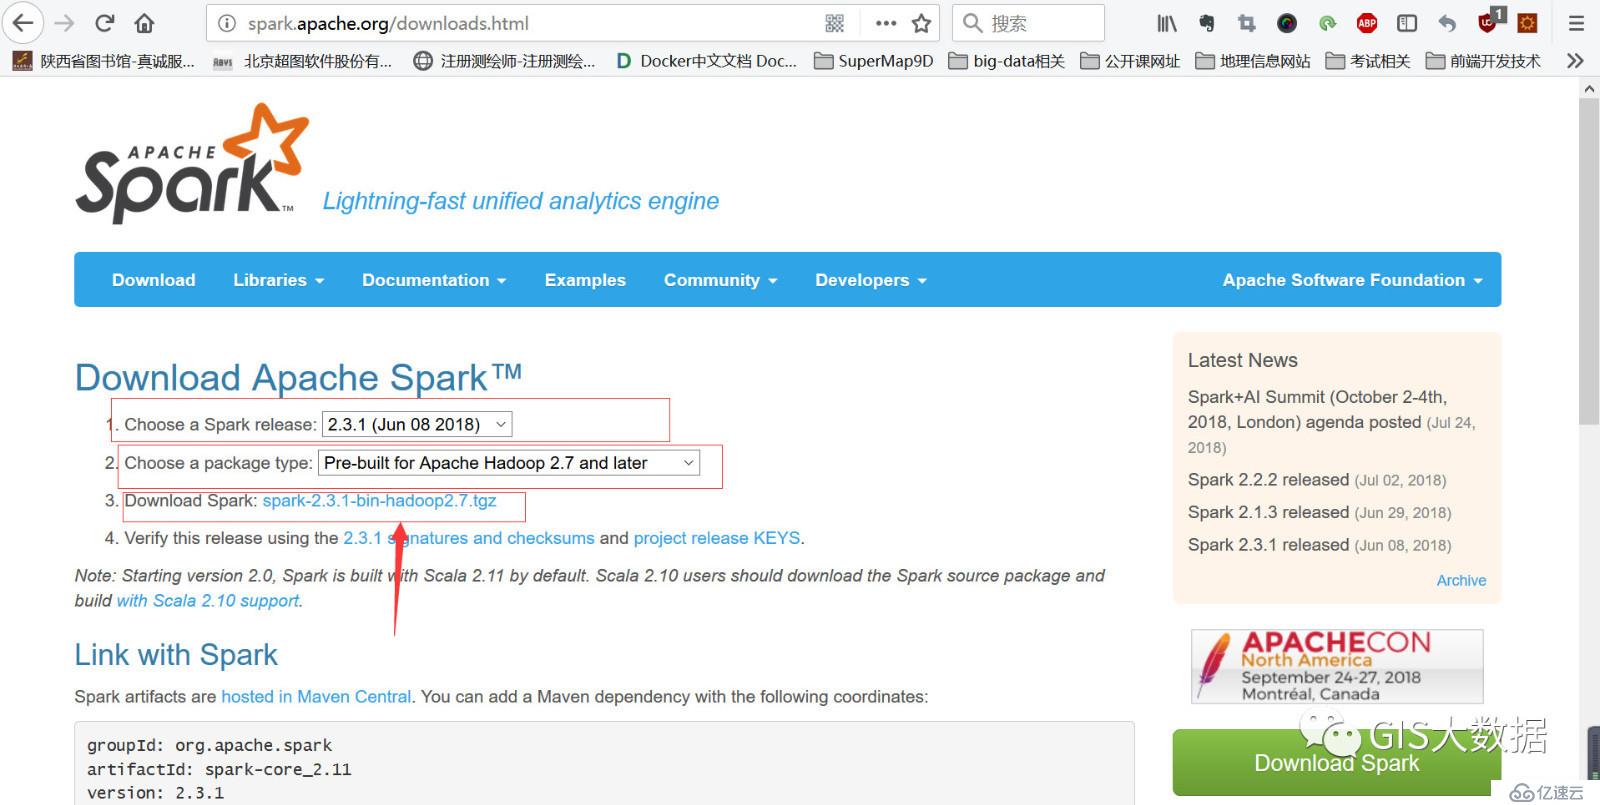This screenshot has height=805, width=1600.
Task: Open the QR code generator icon
Action: pos(835,23)
